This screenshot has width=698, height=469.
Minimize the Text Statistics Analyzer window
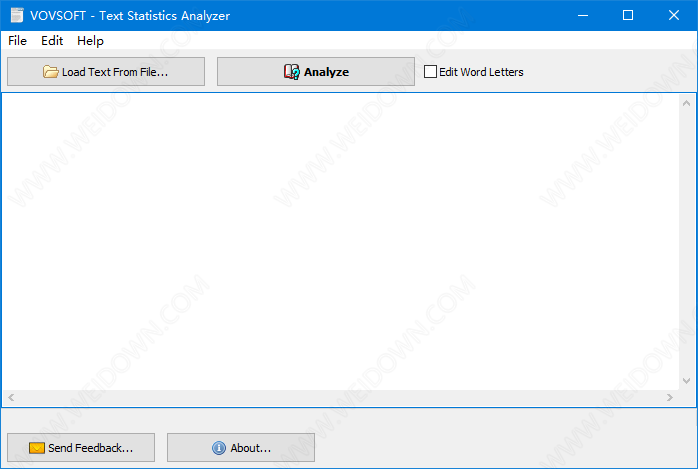(x=583, y=16)
